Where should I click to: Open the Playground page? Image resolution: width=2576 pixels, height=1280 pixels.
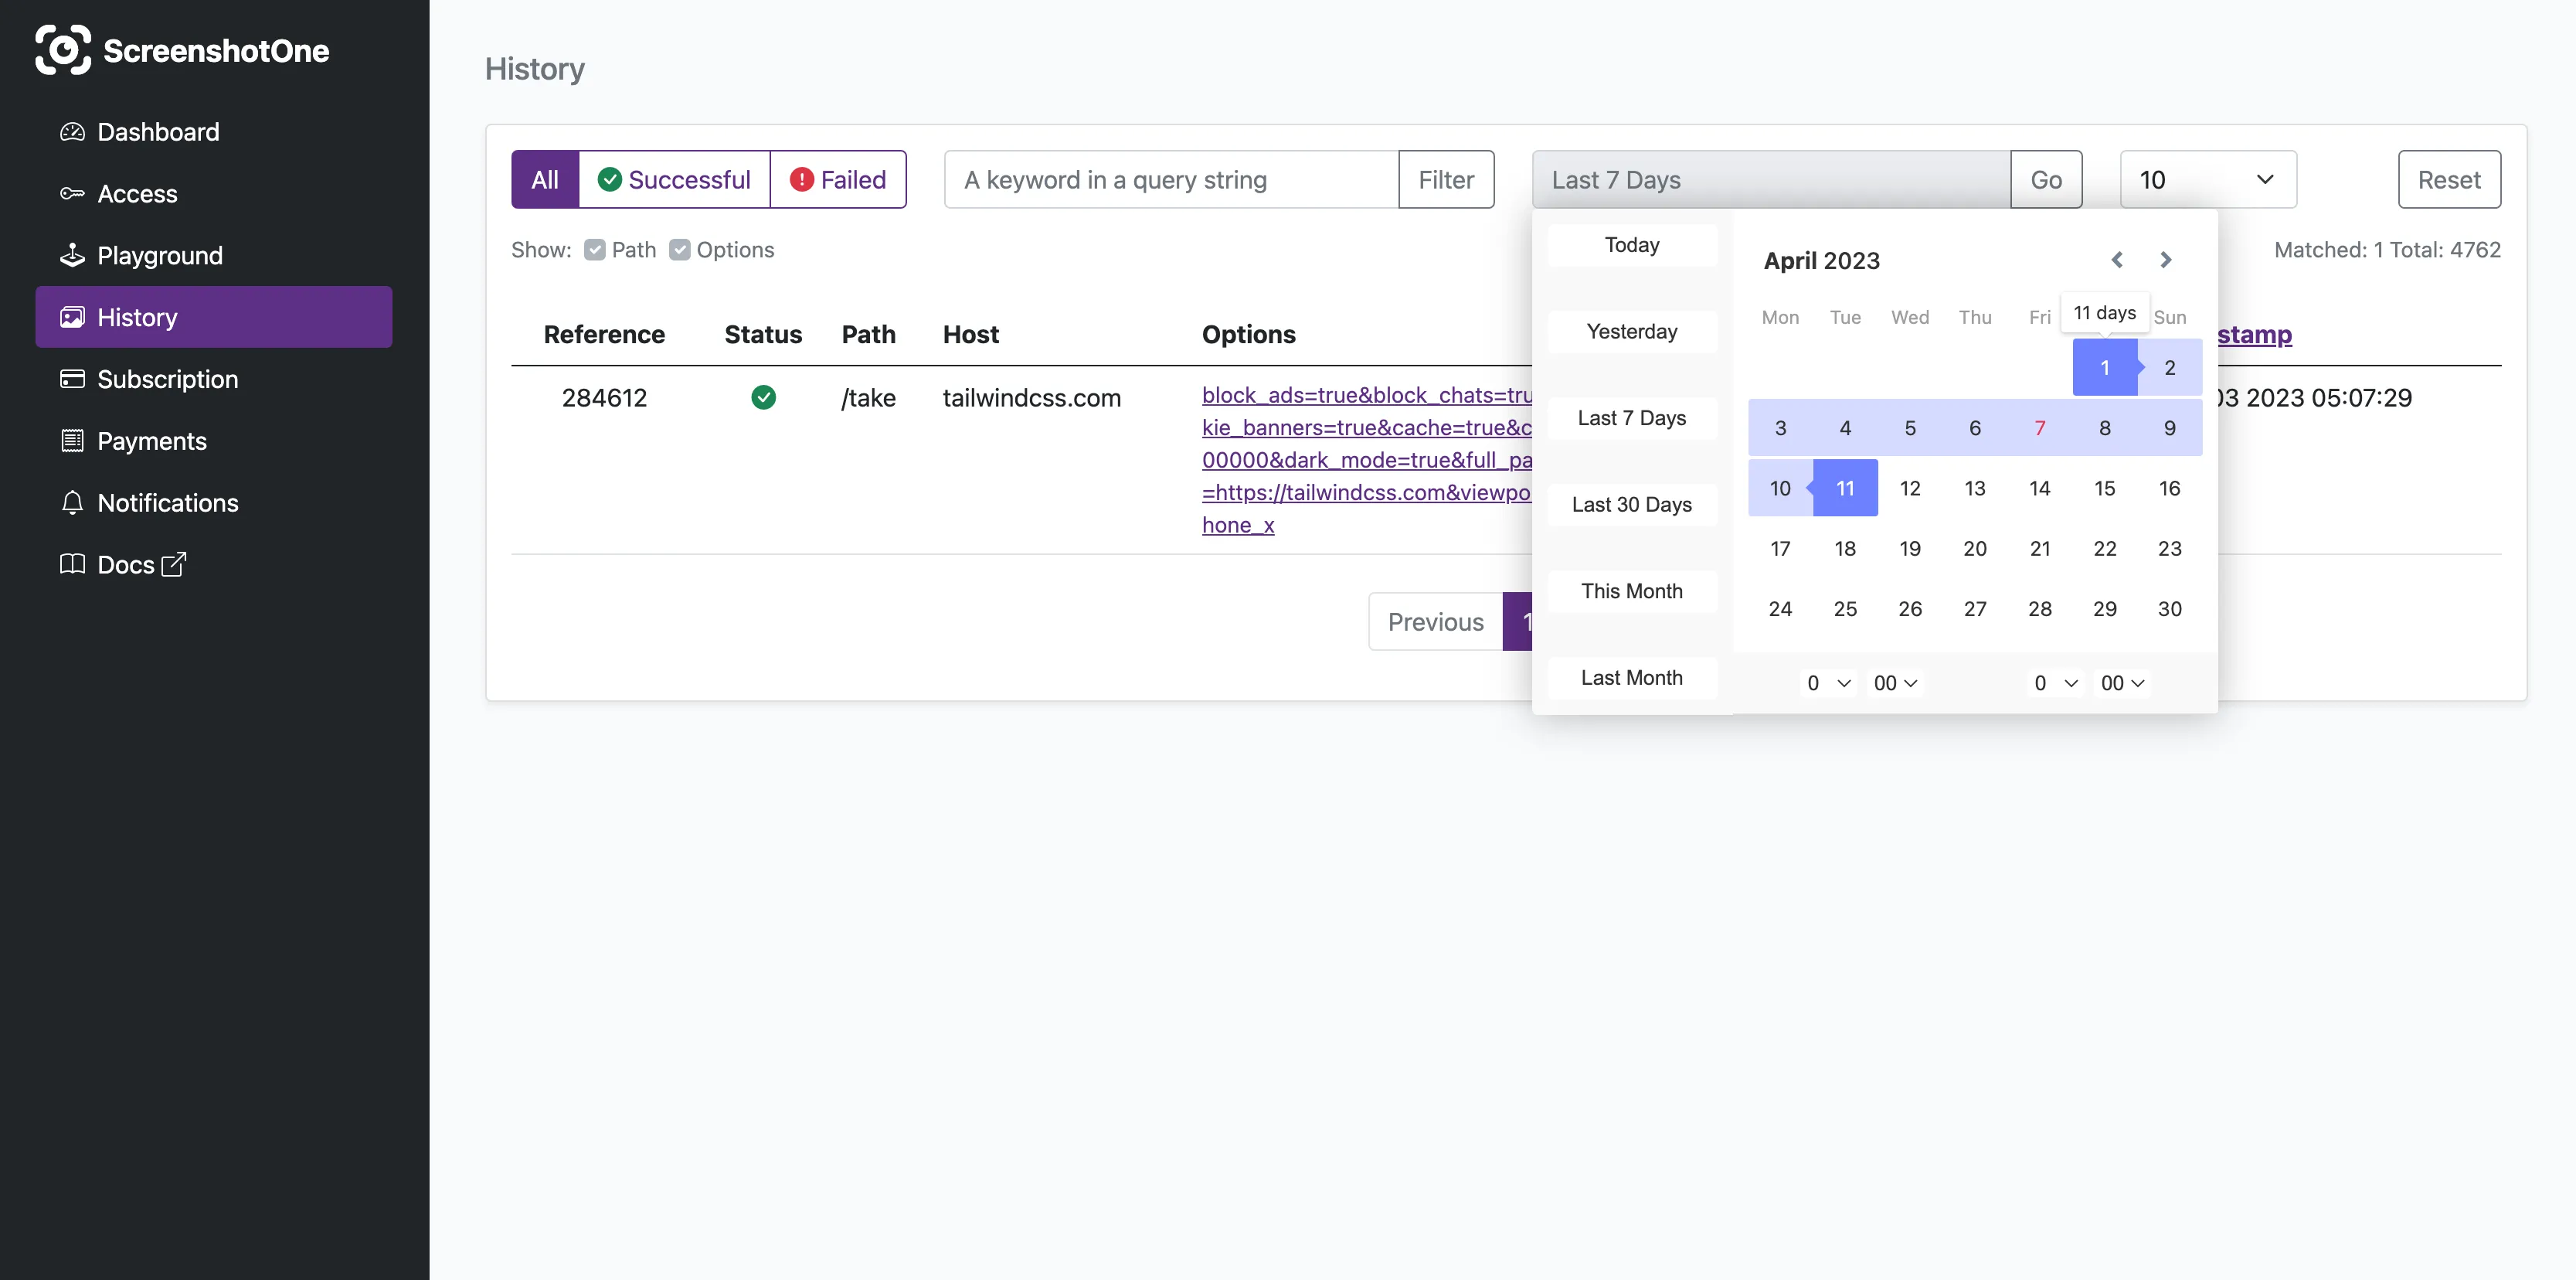pyautogui.click(x=160, y=255)
